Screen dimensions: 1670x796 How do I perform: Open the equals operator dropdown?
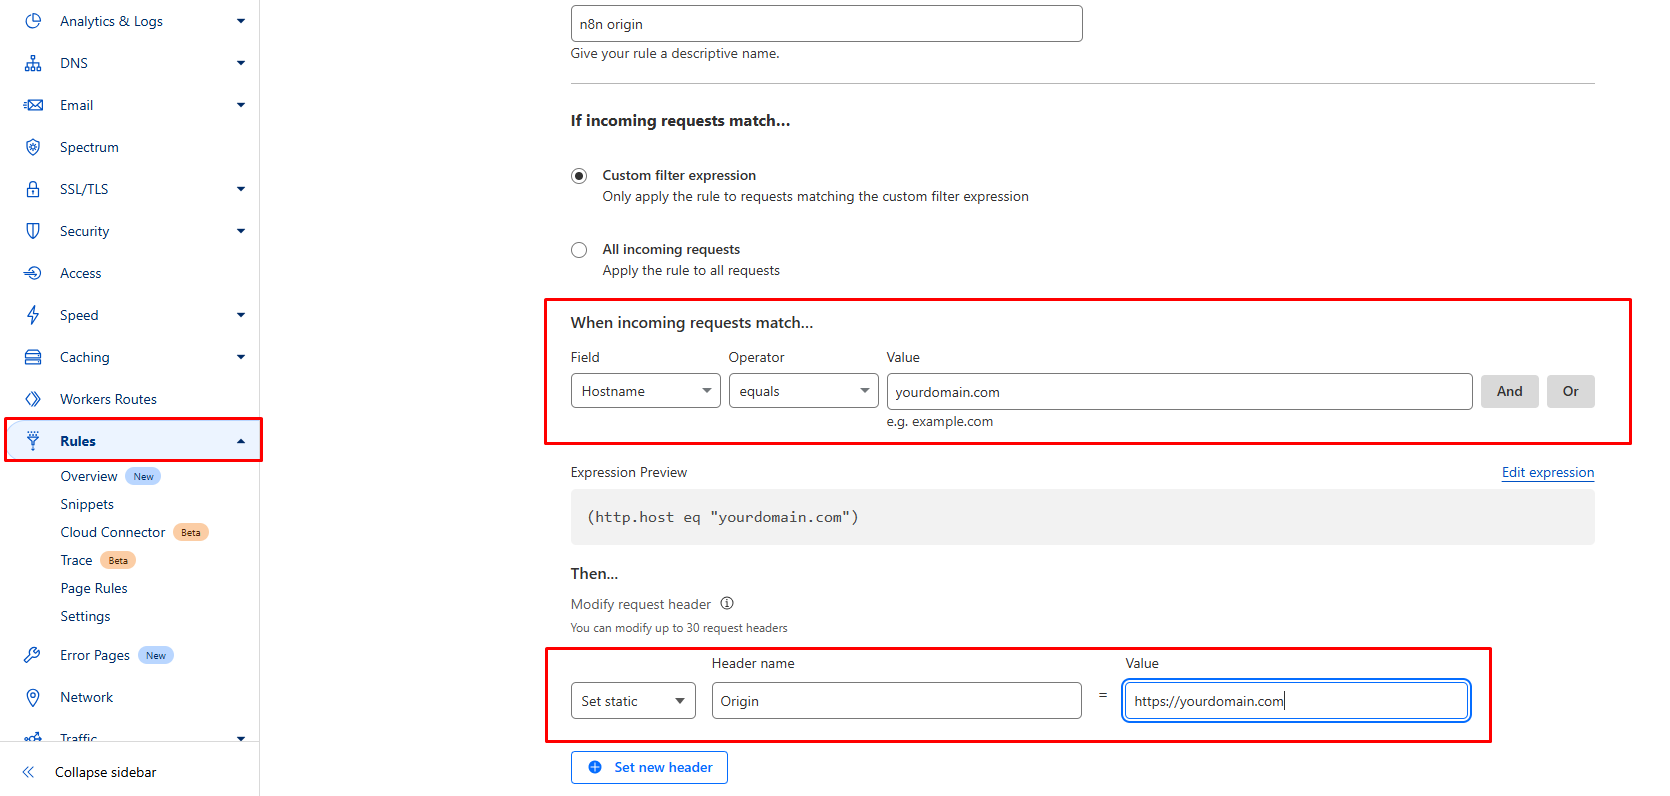click(803, 391)
